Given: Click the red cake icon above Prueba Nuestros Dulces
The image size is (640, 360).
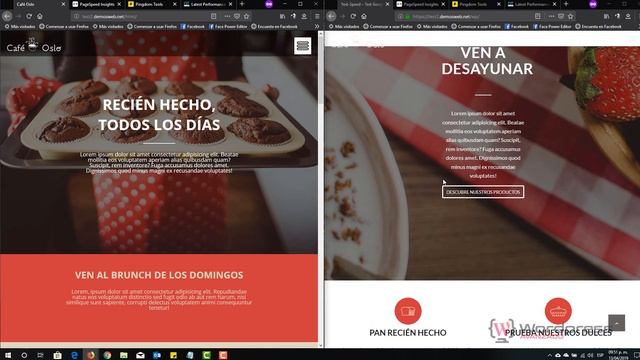Looking at the screenshot, I should point(558,311).
